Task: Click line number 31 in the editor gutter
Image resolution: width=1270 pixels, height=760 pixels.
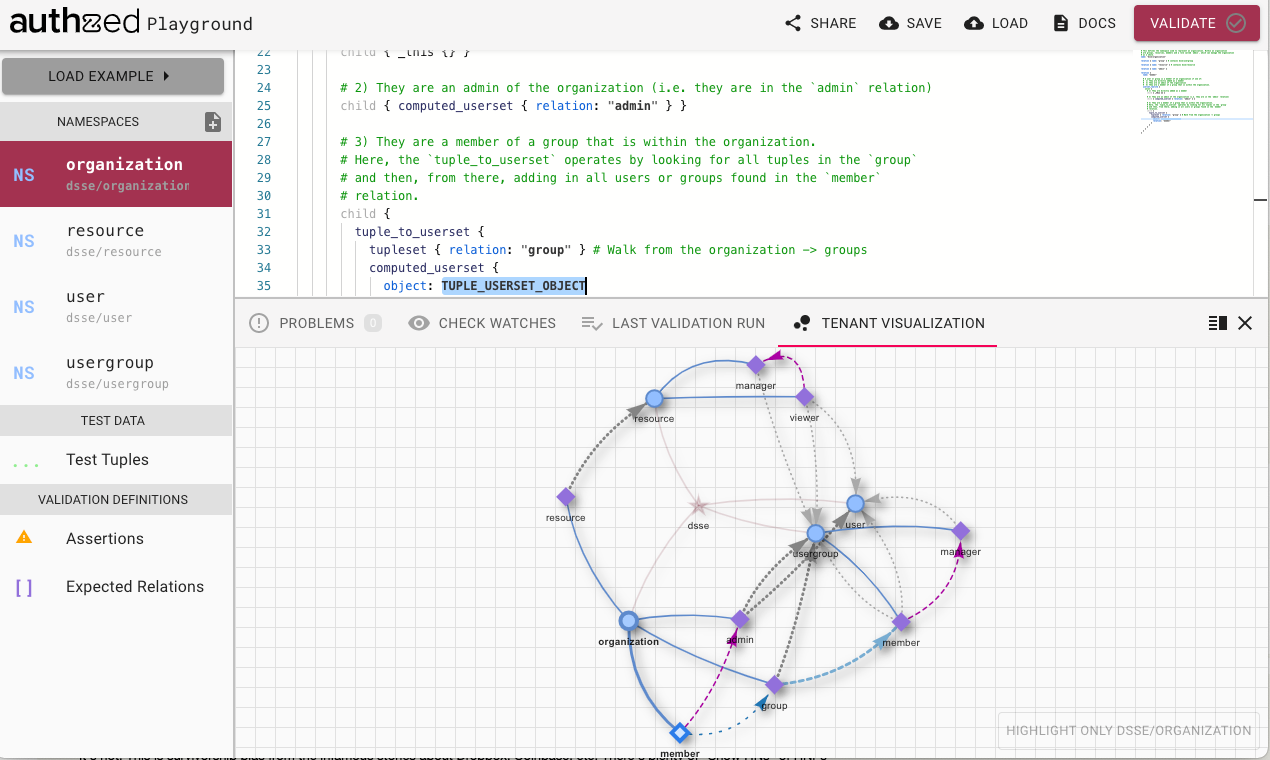Action: point(264,214)
